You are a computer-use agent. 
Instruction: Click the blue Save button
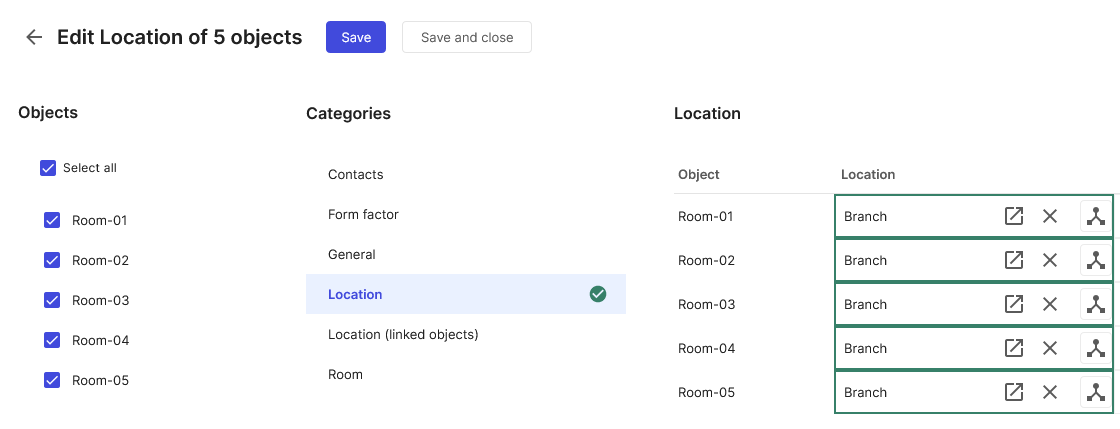pyautogui.click(x=356, y=37)
